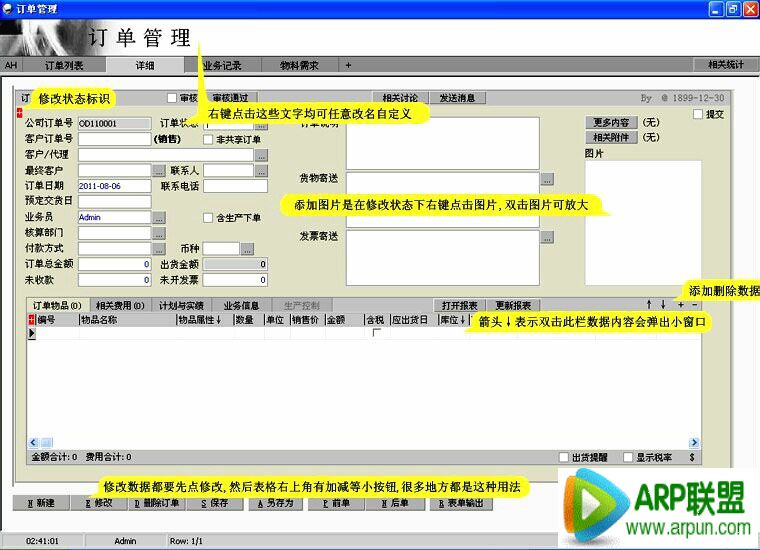Viewport: 760px width, 550px height.
Task: Open the 客户/代理 lookup ellipsis button
Action: pyautogui.click(x=261, y=155)
